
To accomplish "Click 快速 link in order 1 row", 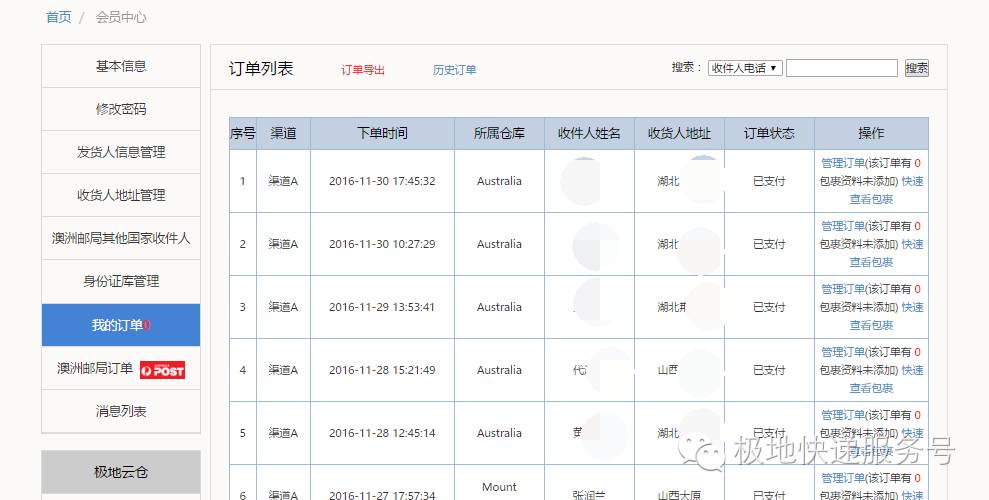I will pos(913,181).
